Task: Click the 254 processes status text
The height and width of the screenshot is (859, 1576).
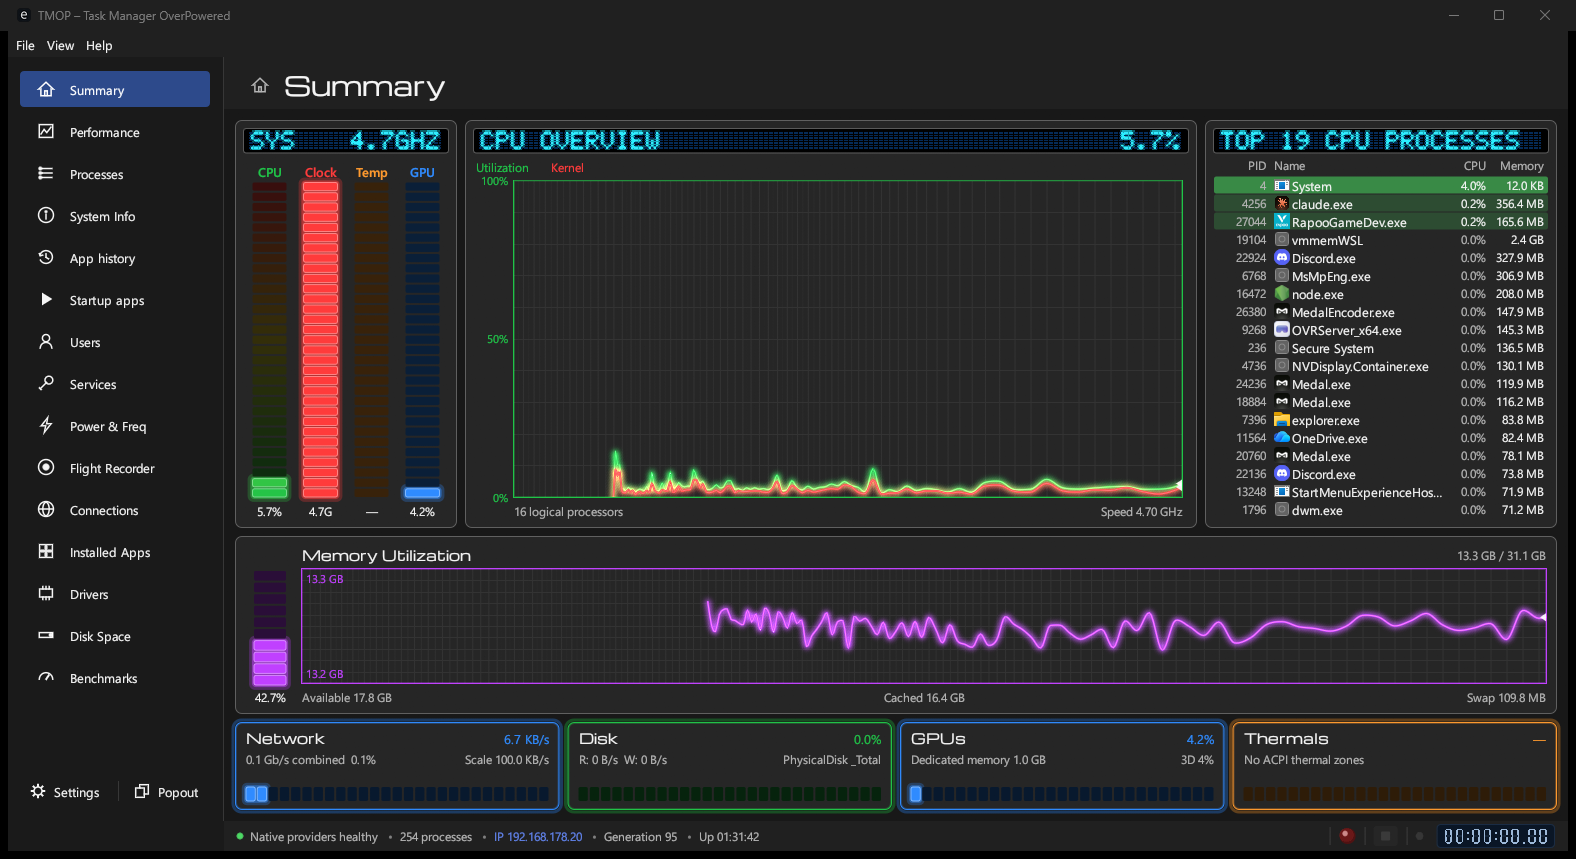Action: (x=436, y=837)
